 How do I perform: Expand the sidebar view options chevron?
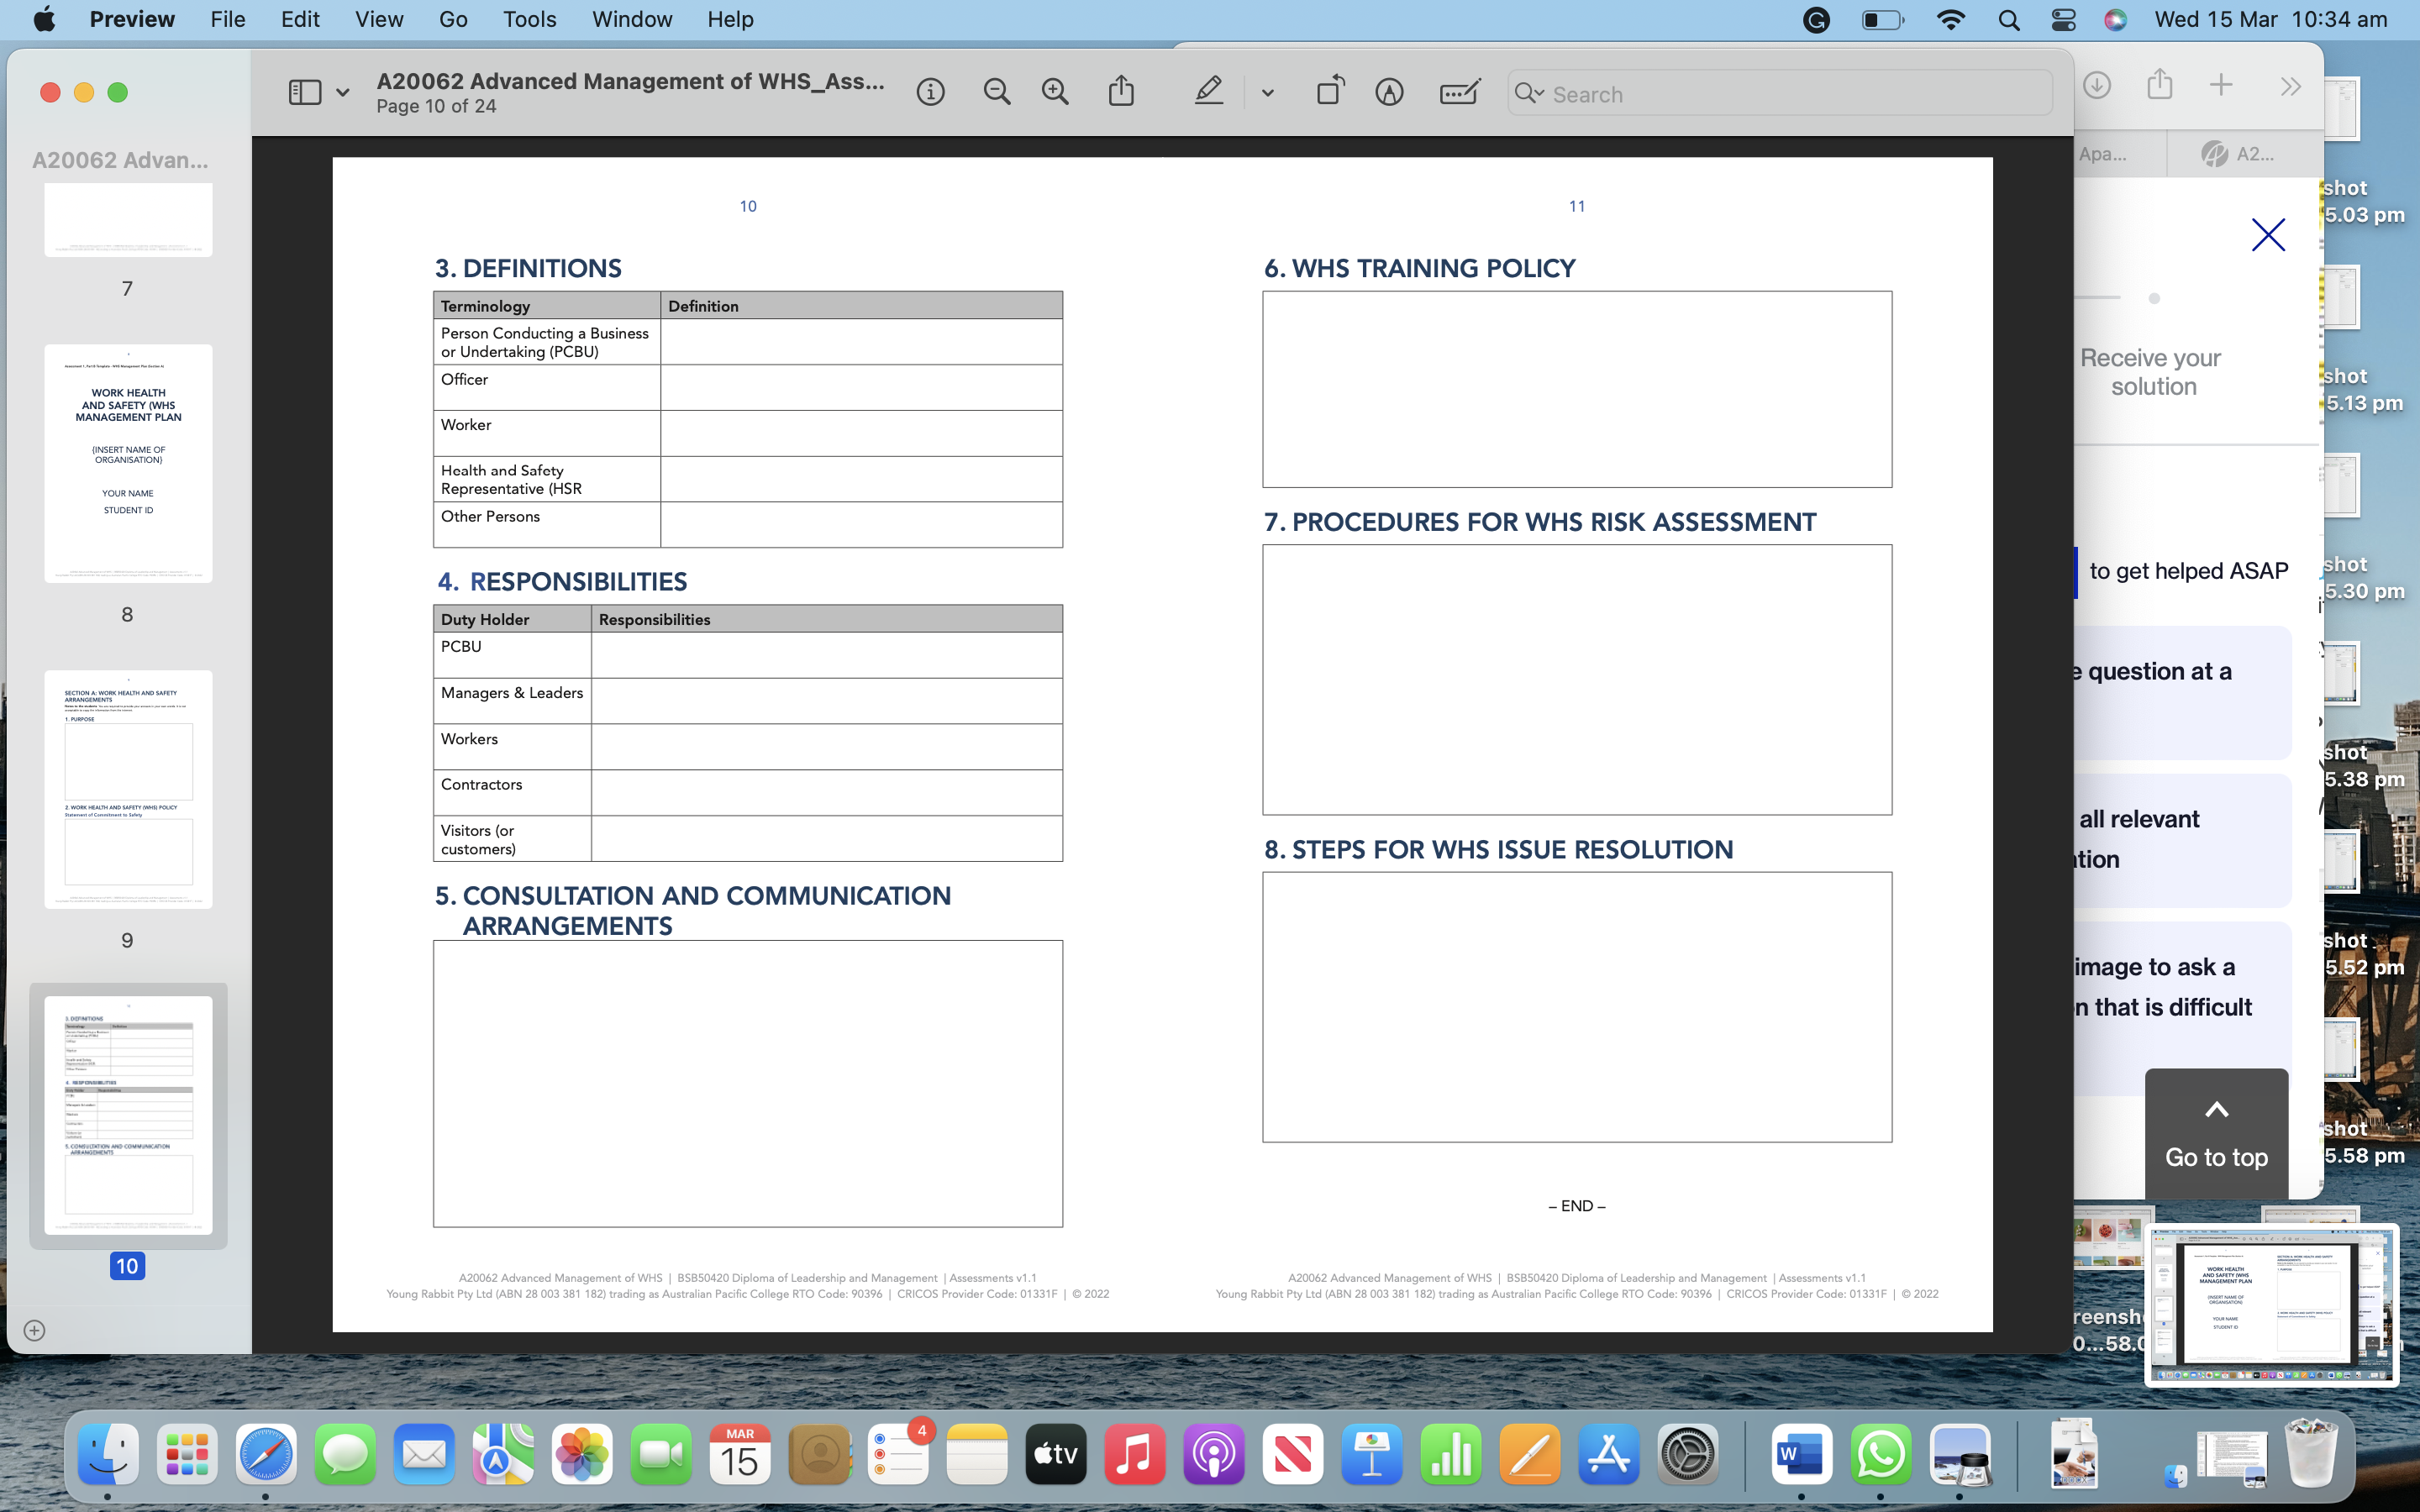[343, 93]
